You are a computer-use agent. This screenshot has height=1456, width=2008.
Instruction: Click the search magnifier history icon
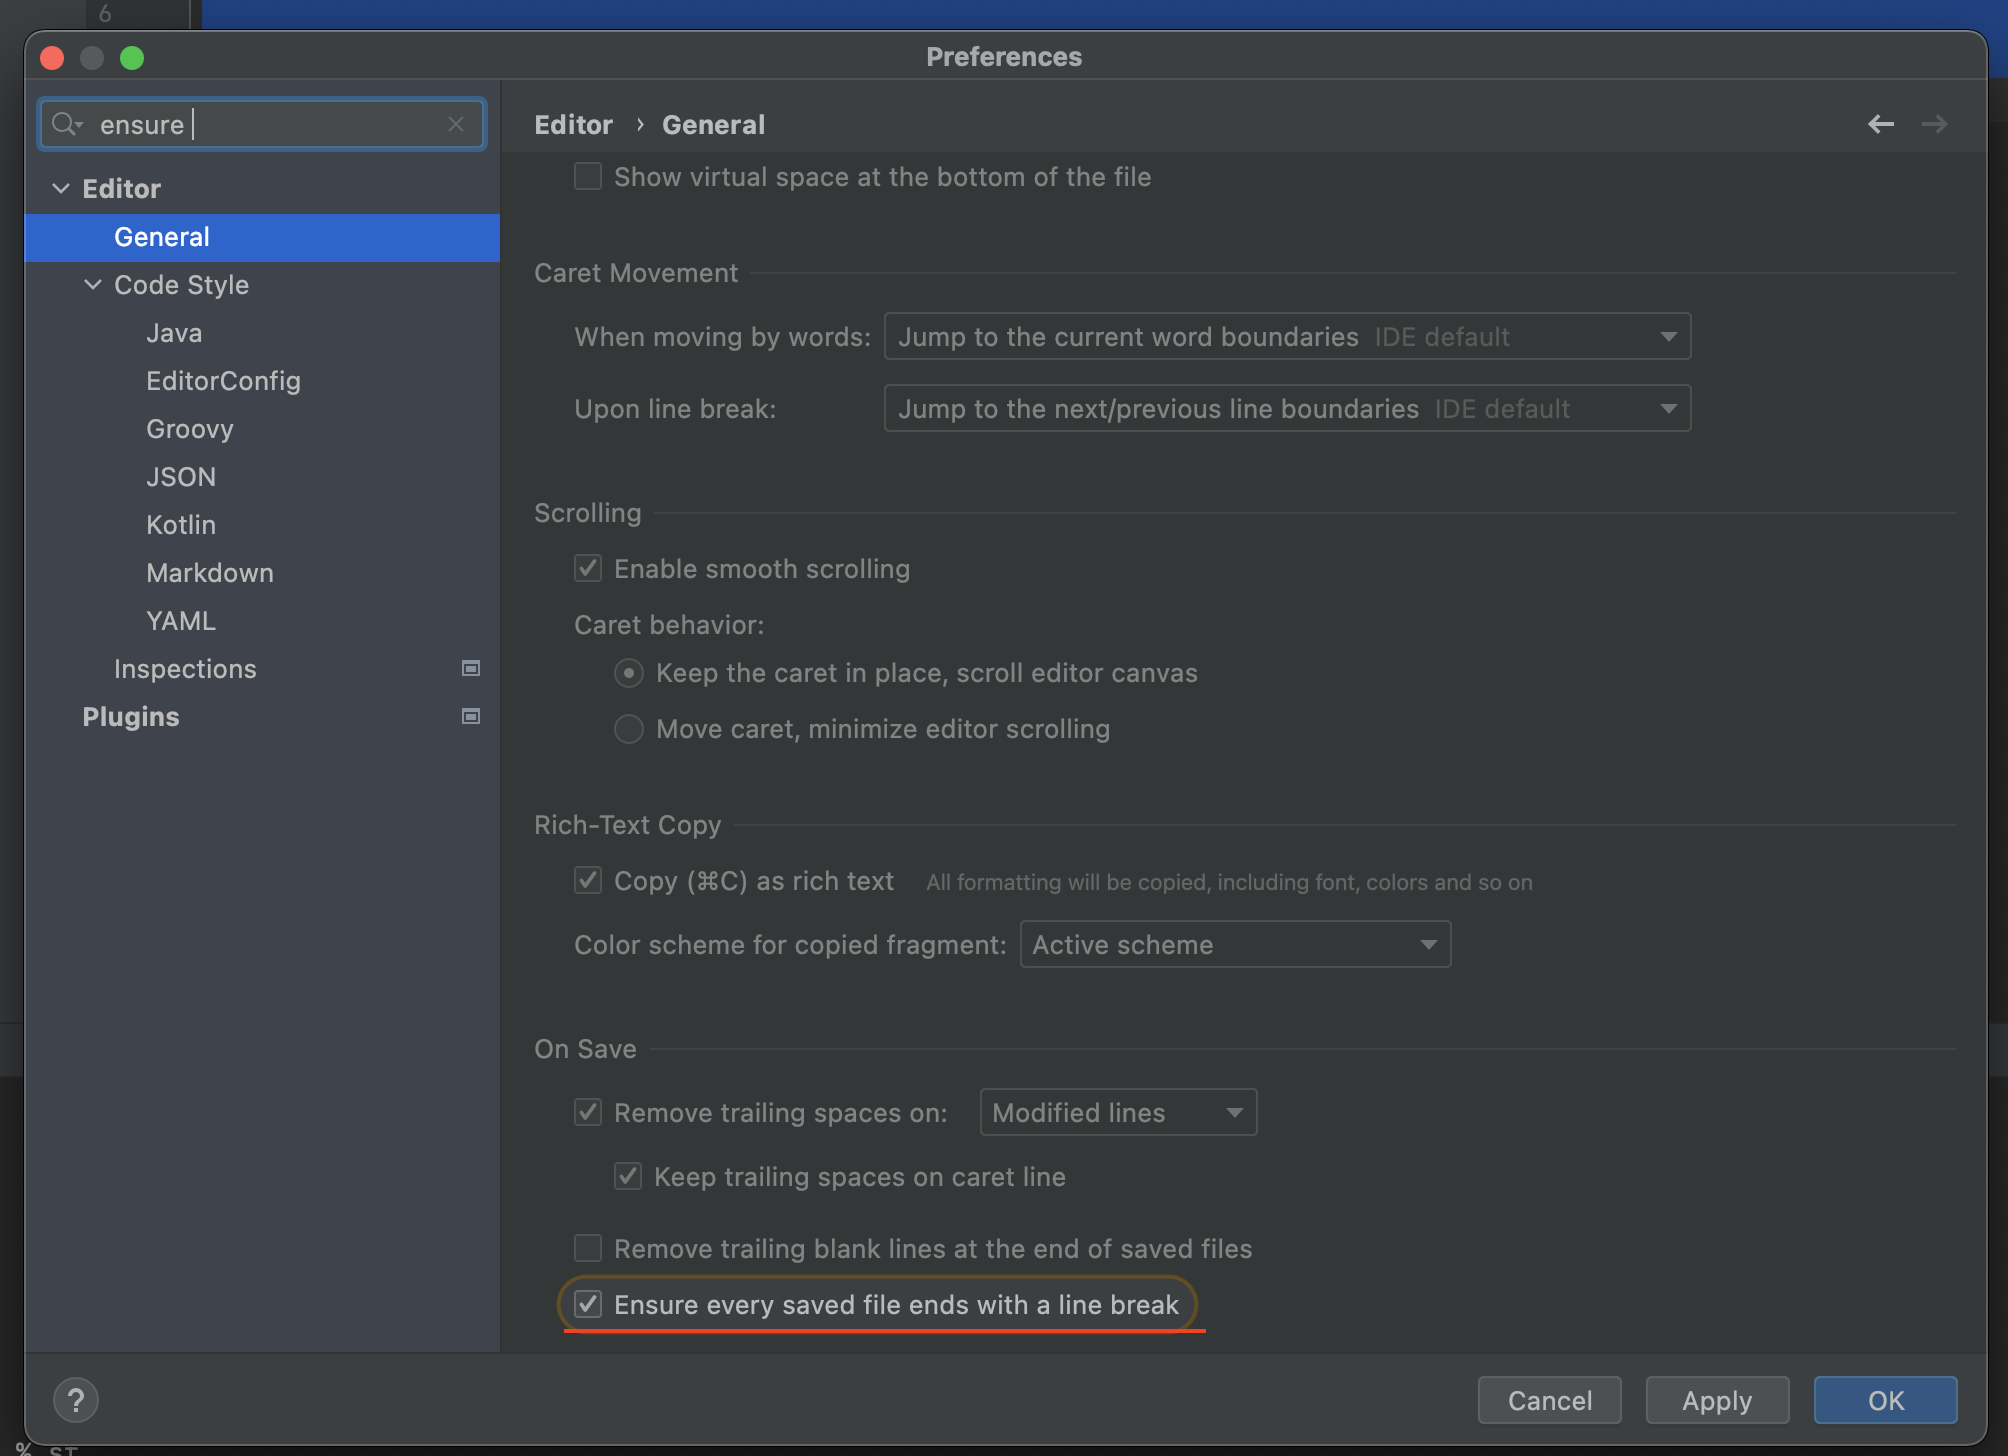pos(67,124)
